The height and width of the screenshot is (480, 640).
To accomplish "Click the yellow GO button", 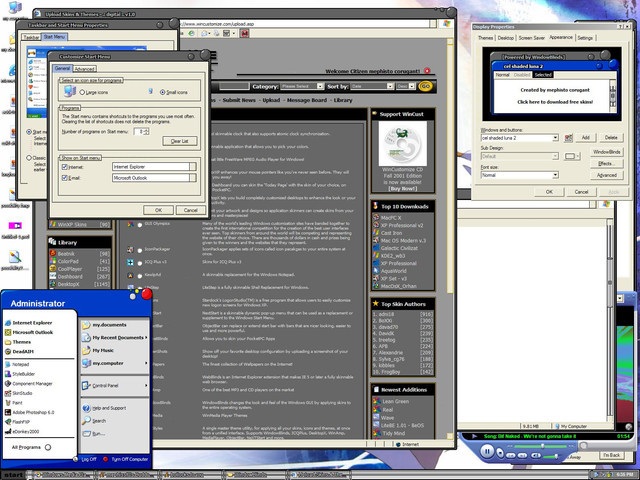I will (x=425, y=86).
